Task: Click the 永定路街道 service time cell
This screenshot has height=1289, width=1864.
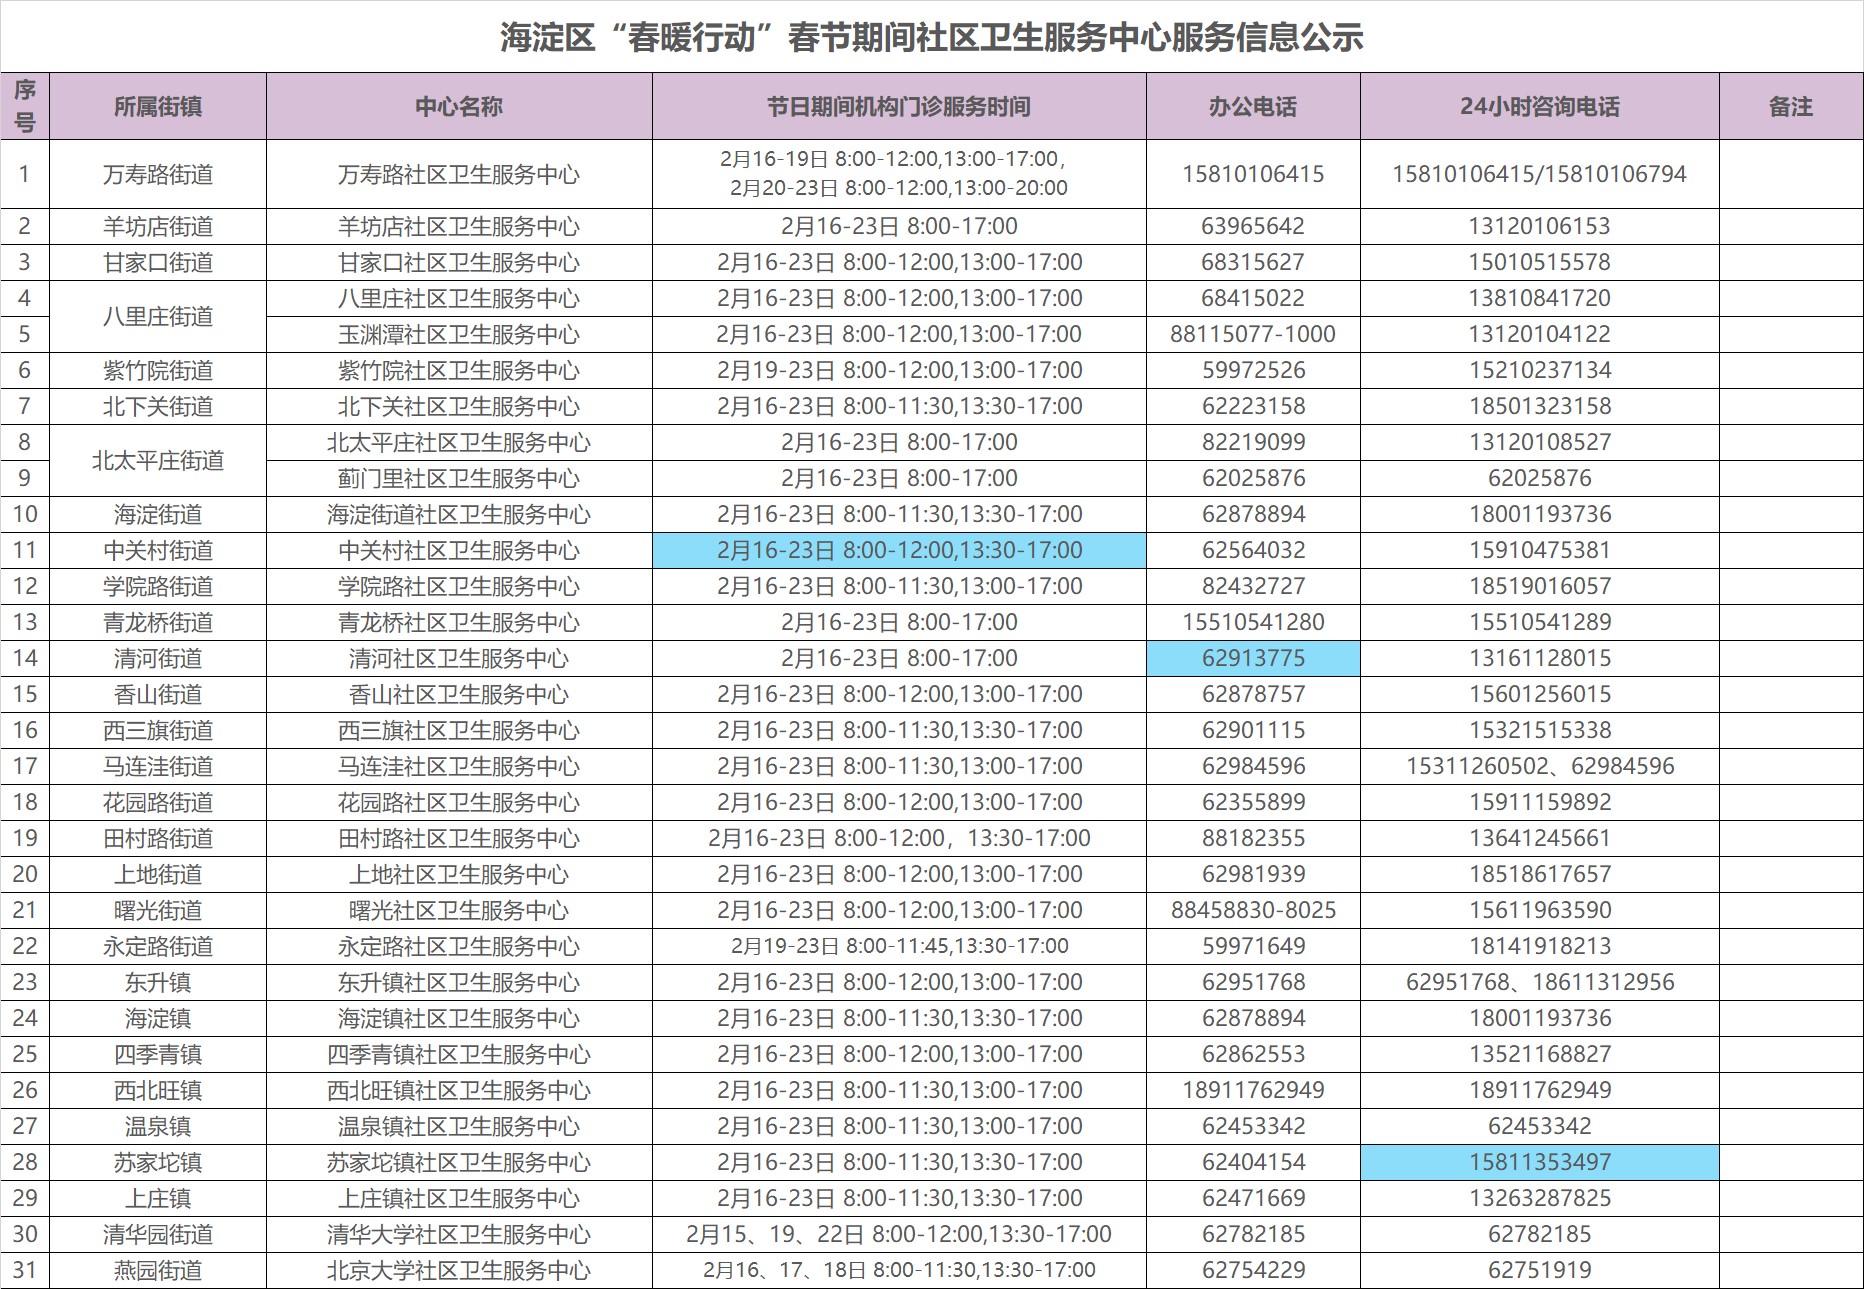Action: pos(899,946)
